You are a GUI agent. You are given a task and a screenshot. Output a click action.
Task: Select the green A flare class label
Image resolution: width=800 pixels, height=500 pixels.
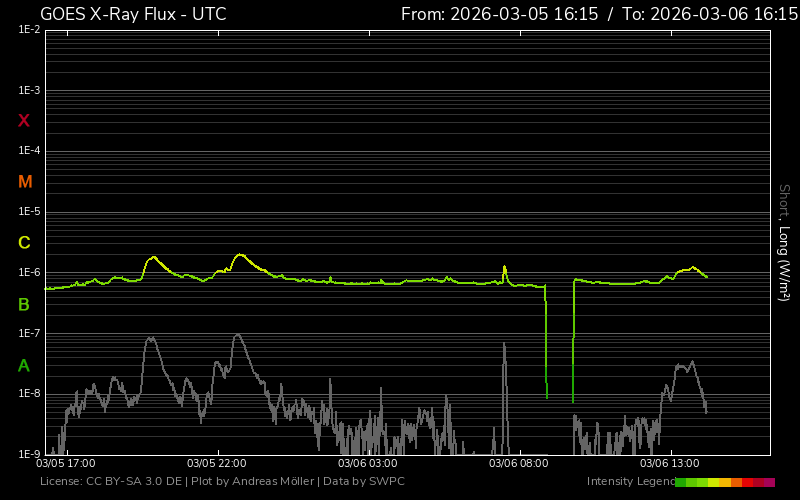click(24, 365)
